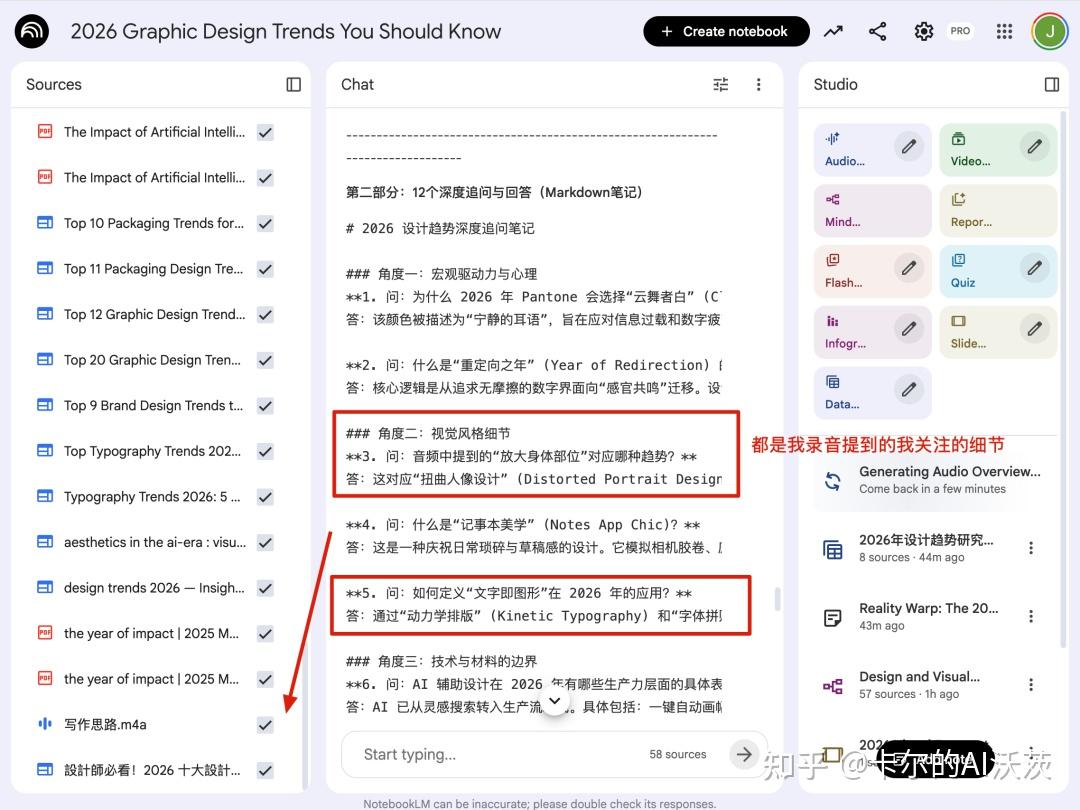The height and width of the screenshot is (810, 1080).
Task: Submit the chat message arrow
Action: click(743, 754)
